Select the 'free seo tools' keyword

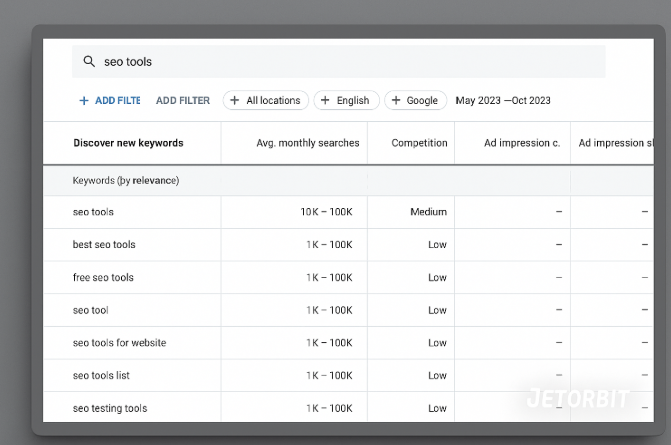103,277
